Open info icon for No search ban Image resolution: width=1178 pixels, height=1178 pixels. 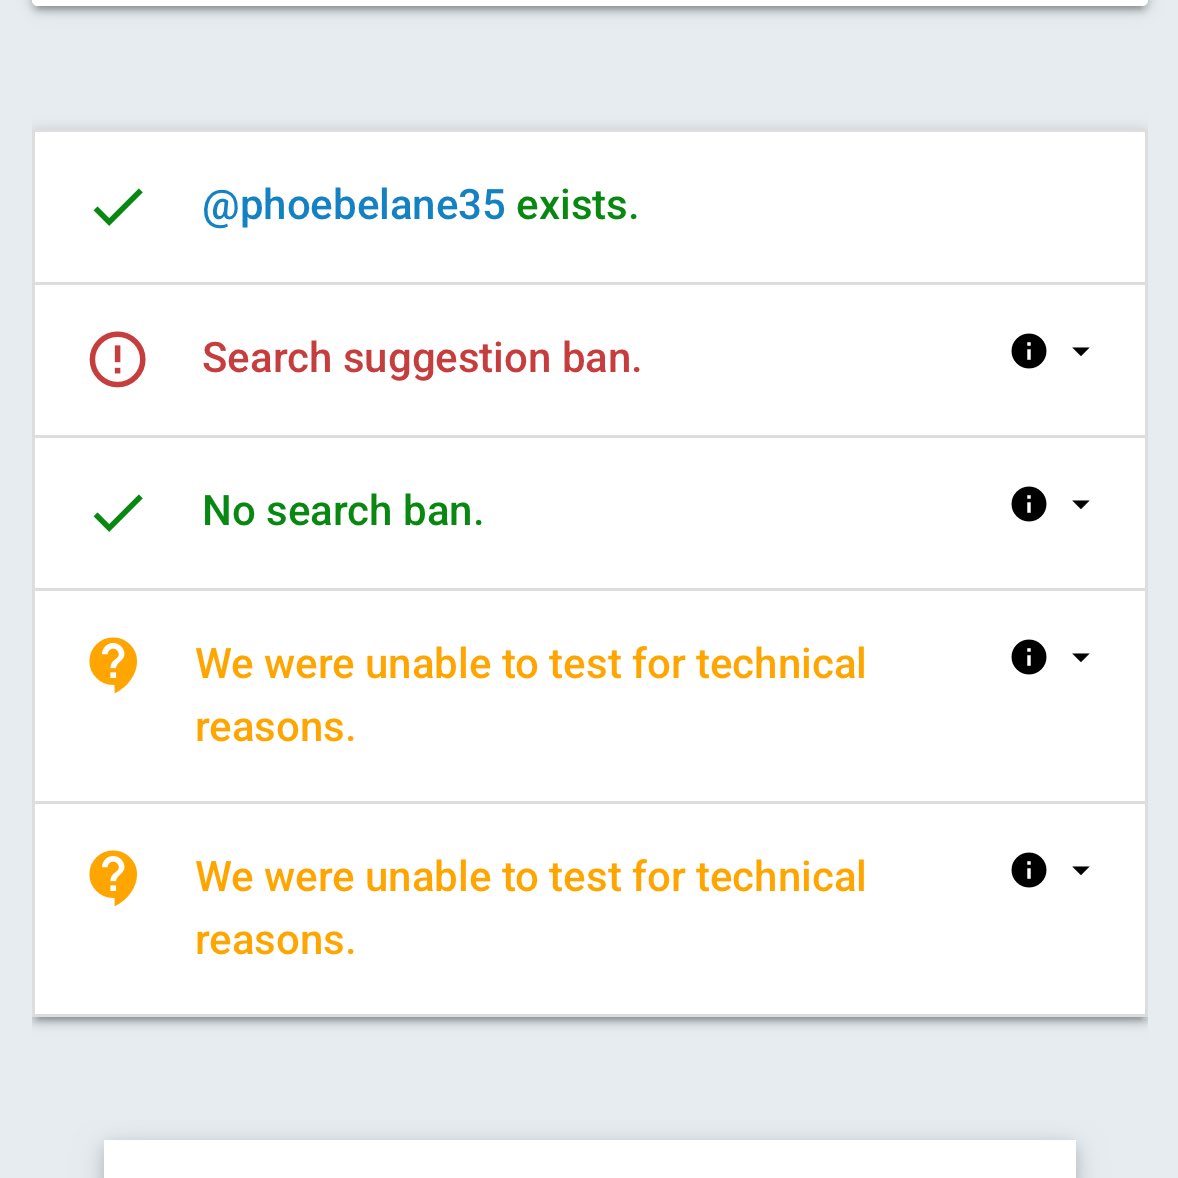(1028, 504)
